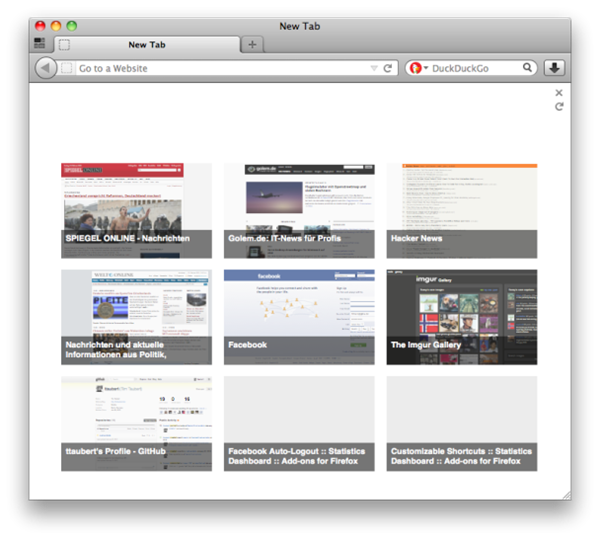This screenshot has height=540, width=600.
Task: Click the page identity icon in the address bar
Action: tap(66, 68)
